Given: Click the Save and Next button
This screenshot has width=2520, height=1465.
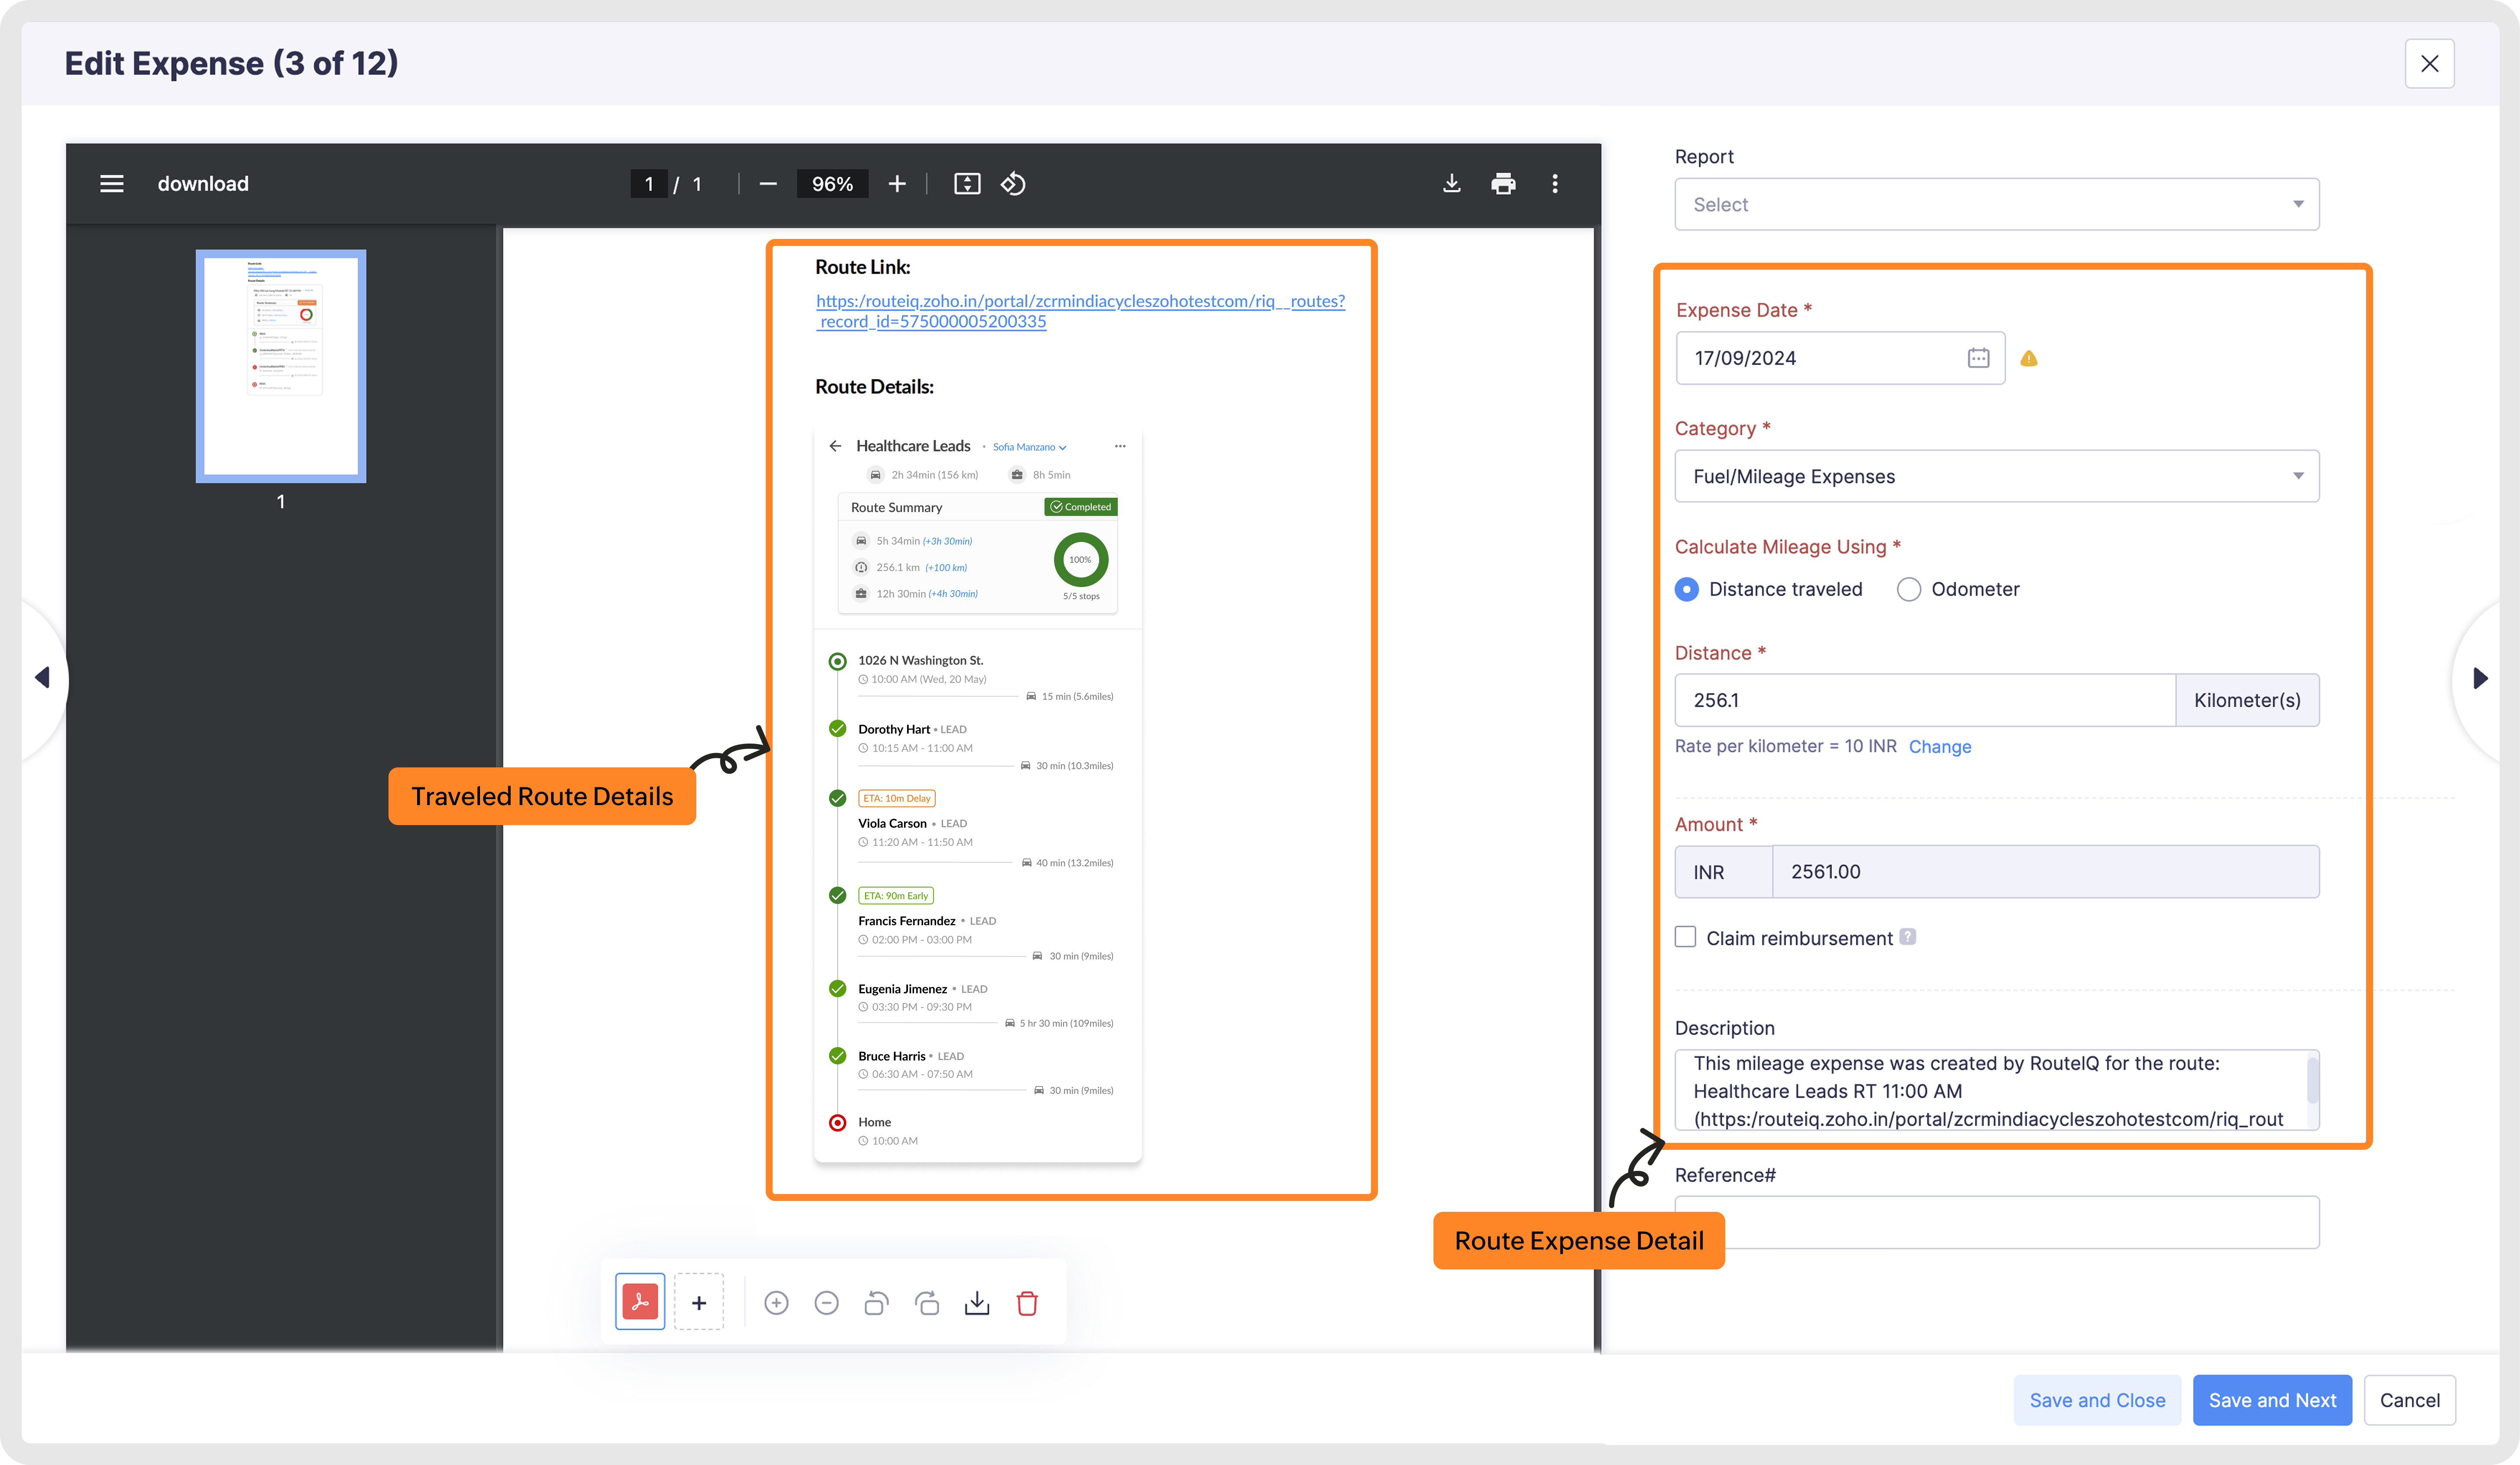Looking at the screenshot, I should click(2271, 1399).
